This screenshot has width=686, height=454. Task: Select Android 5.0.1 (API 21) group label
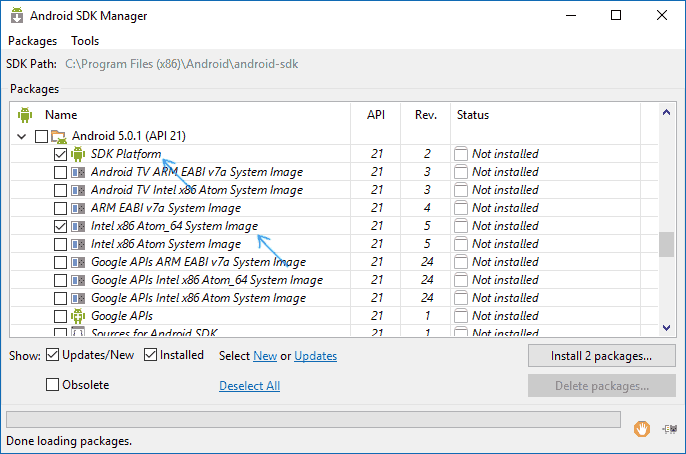click(x=129, y=136)
